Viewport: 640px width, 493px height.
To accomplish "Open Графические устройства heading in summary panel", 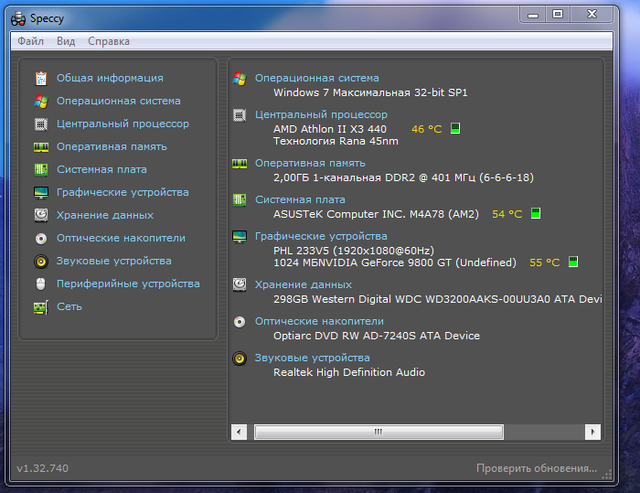I will click(321, 236).
